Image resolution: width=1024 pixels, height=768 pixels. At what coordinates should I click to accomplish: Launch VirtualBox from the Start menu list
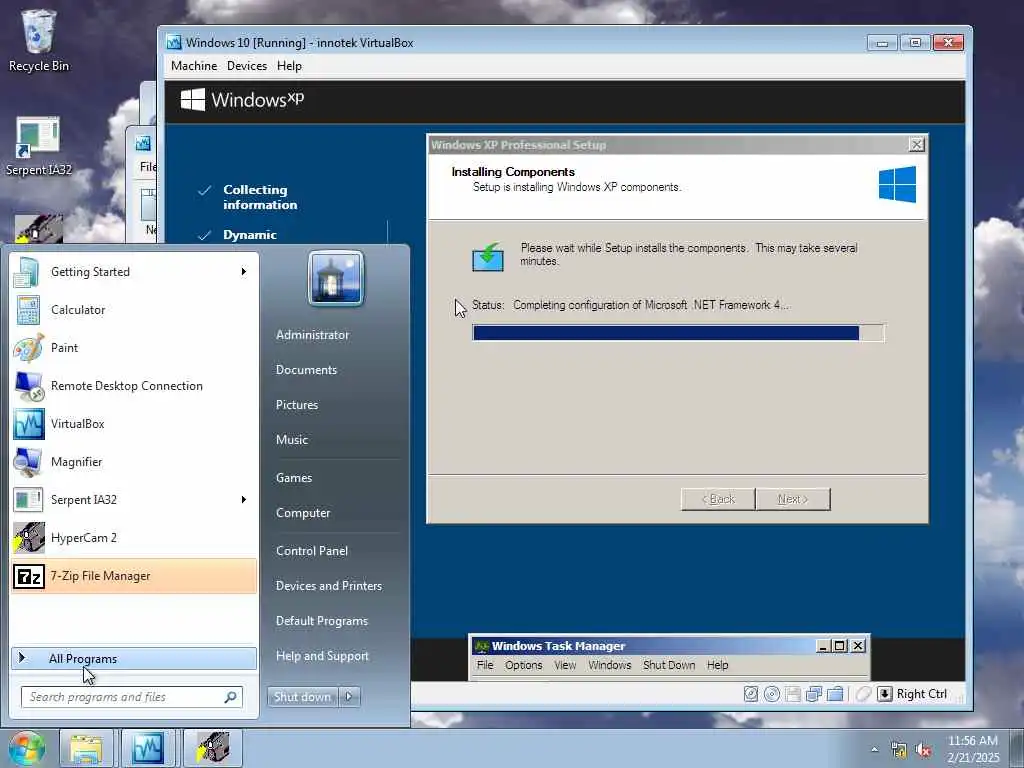click(133, 423)
